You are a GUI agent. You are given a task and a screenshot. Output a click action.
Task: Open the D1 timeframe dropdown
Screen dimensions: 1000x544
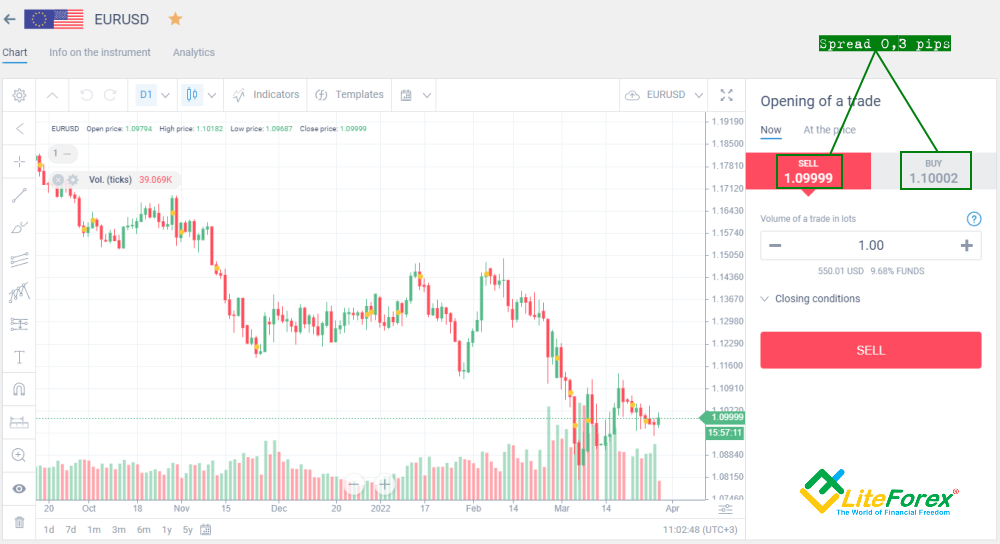point(154,95)
